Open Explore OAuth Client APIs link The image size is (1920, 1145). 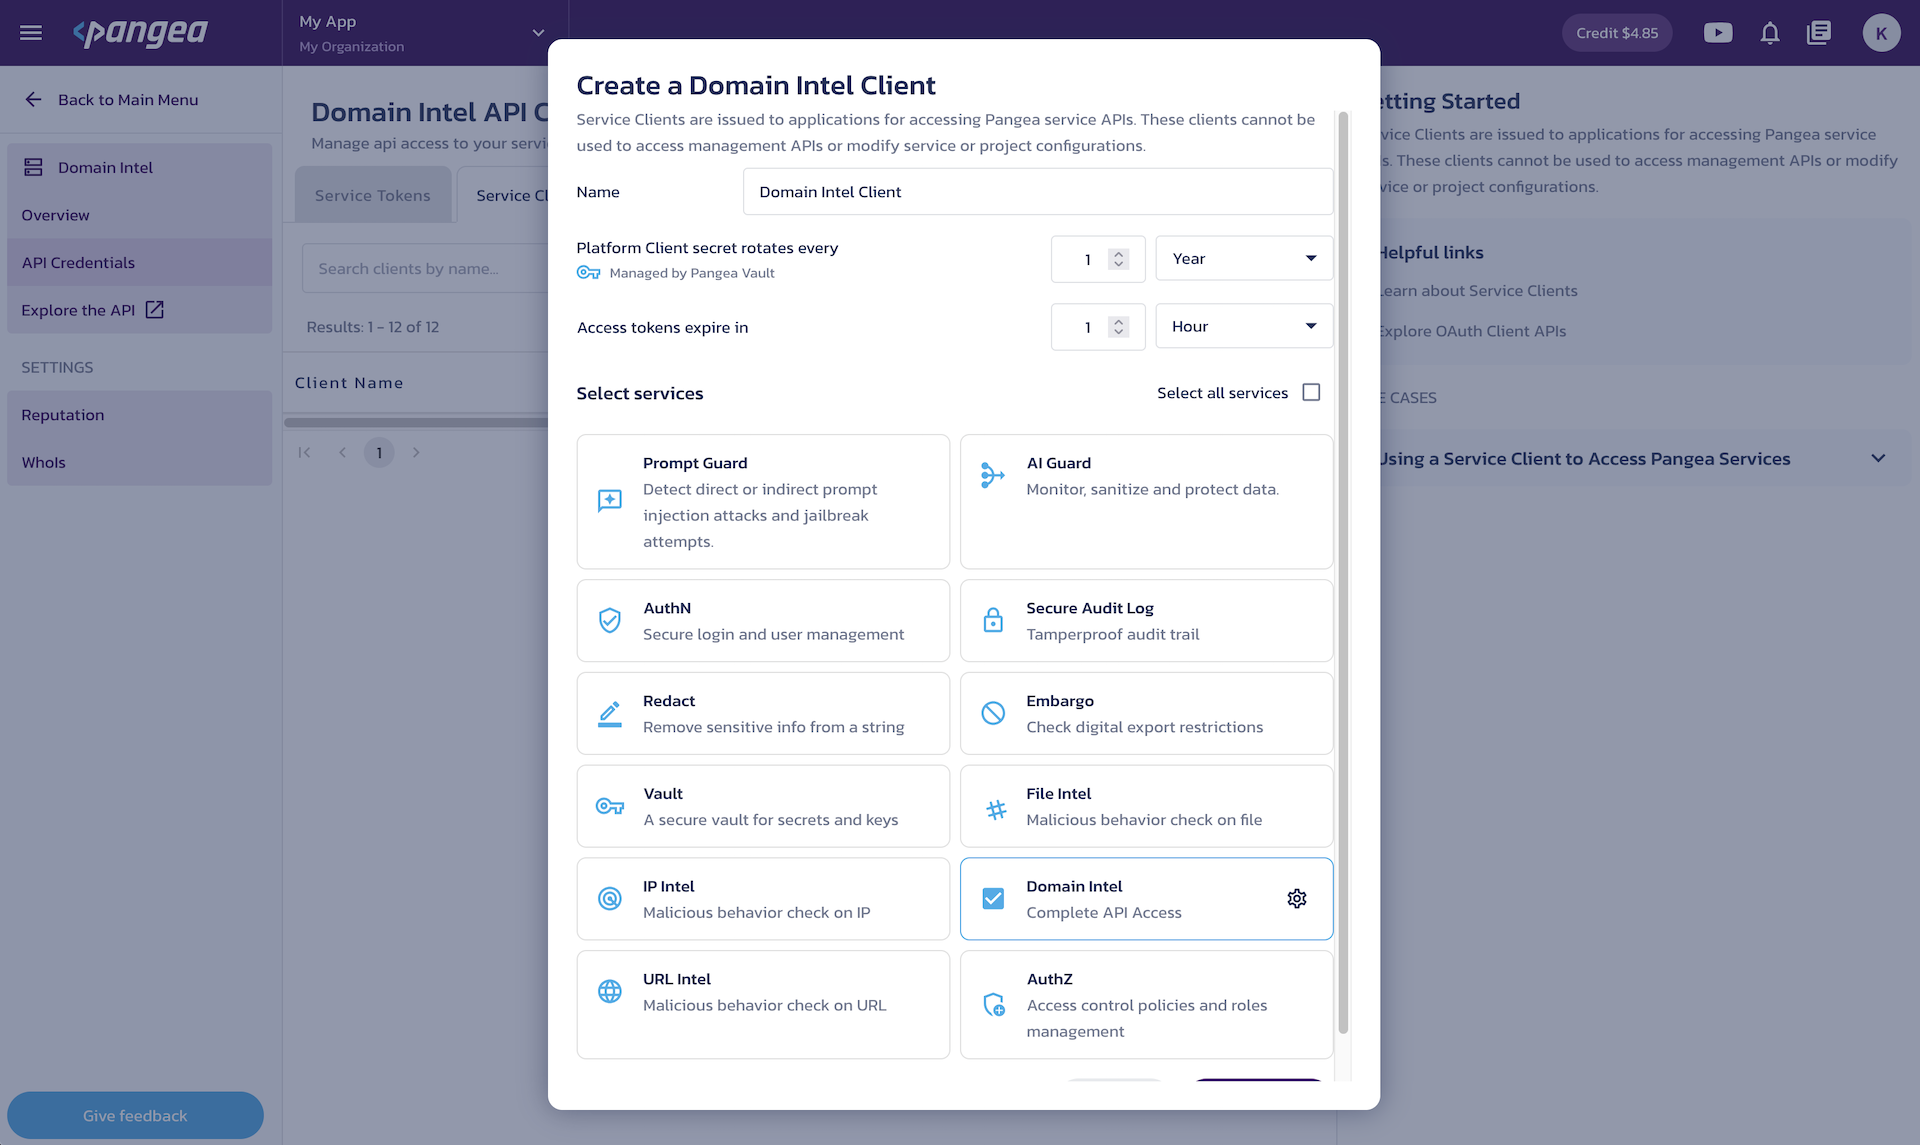pyautogui.click(x=1471, y=331)
